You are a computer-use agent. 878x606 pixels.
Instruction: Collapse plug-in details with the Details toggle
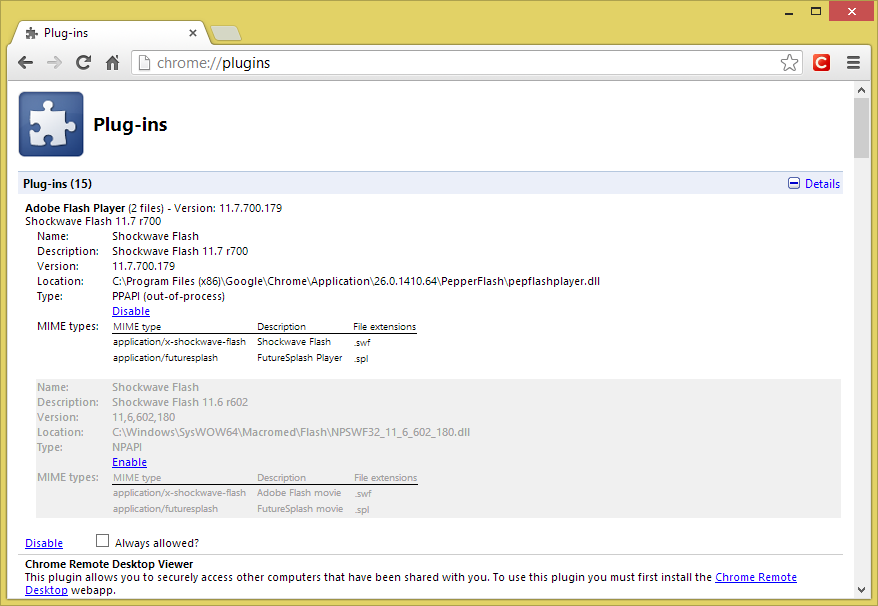tap(814, 184)
